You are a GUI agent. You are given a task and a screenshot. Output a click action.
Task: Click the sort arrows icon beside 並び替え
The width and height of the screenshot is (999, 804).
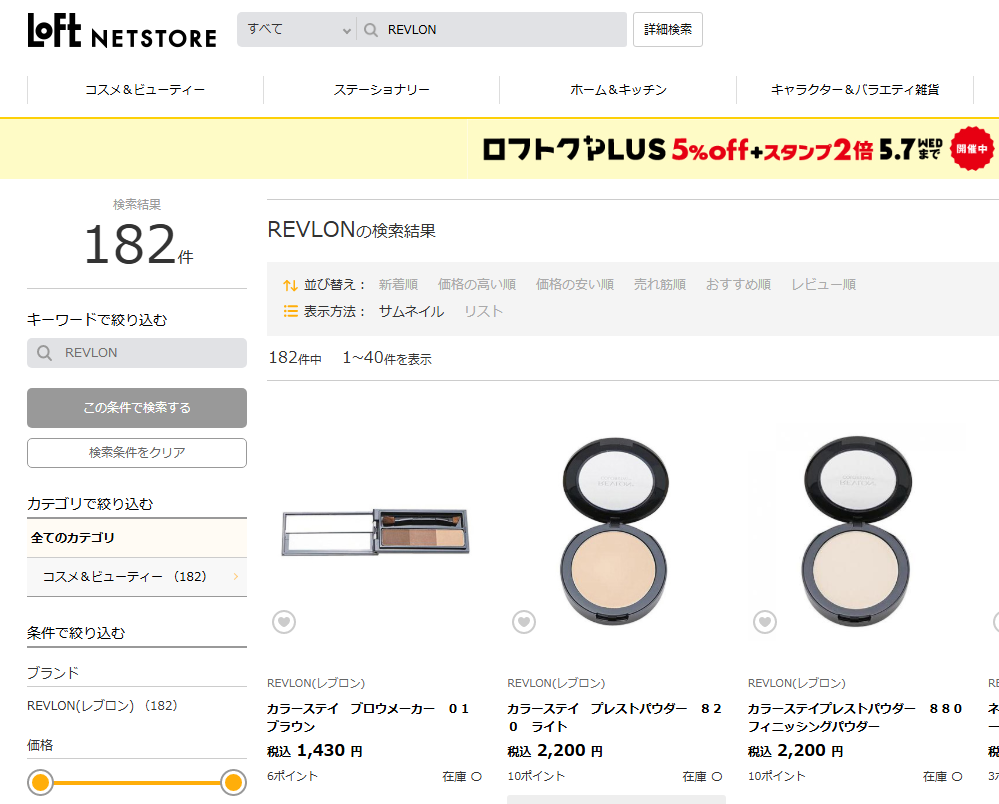tap(291, 285)
